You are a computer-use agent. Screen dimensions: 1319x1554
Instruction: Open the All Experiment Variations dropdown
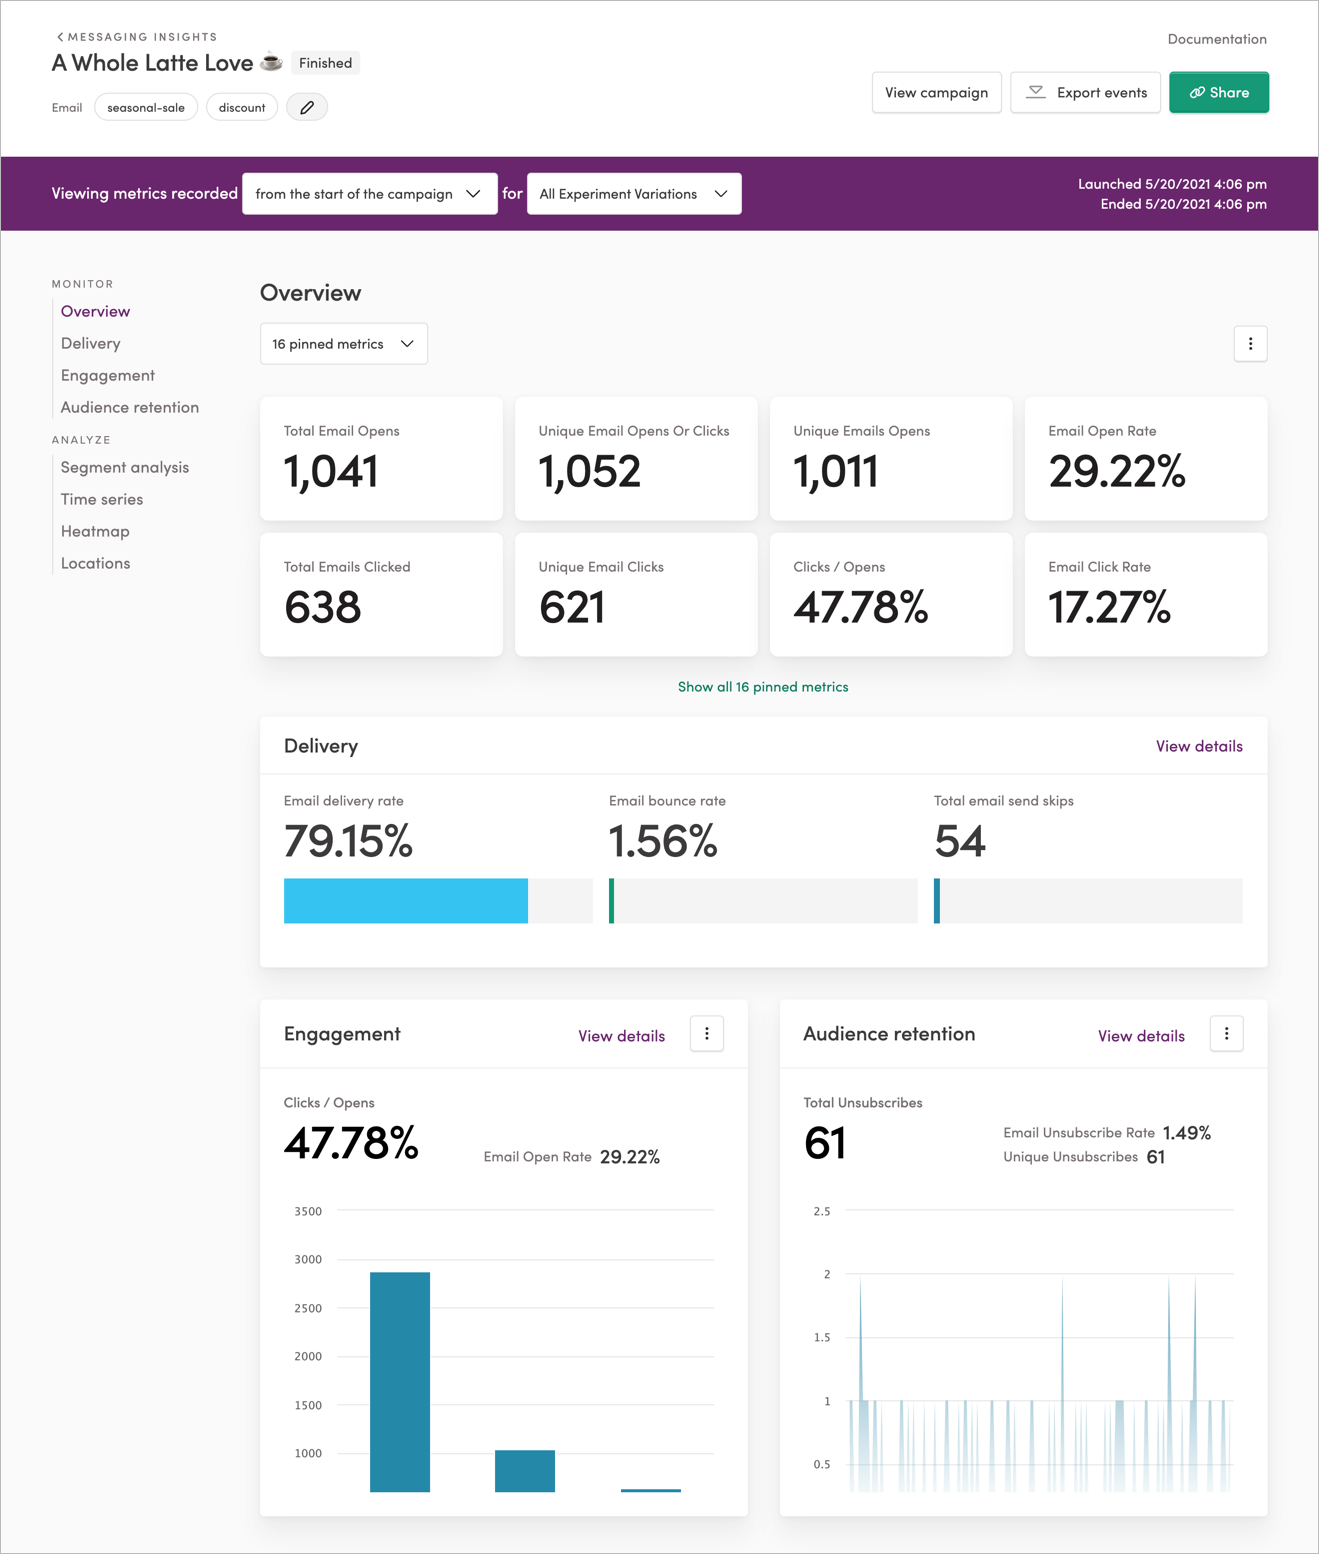(633, 193)
